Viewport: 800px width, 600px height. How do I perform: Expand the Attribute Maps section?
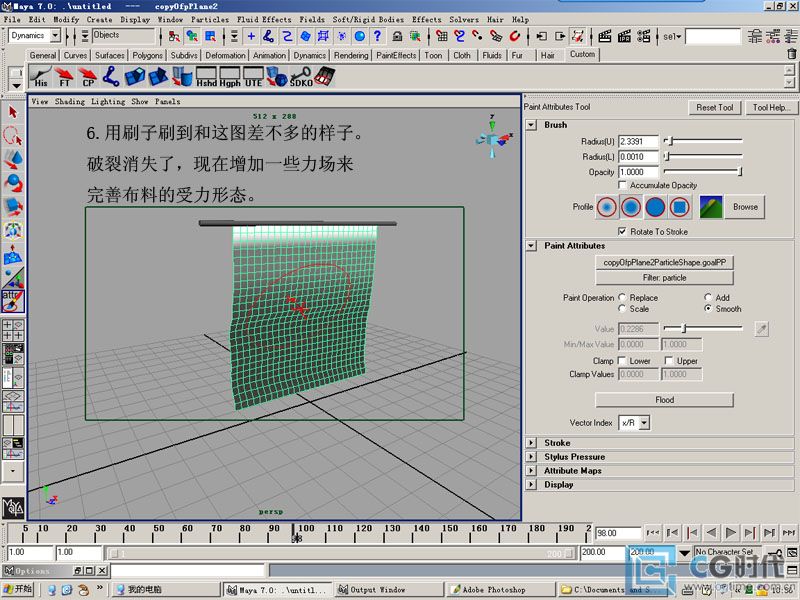532,470
